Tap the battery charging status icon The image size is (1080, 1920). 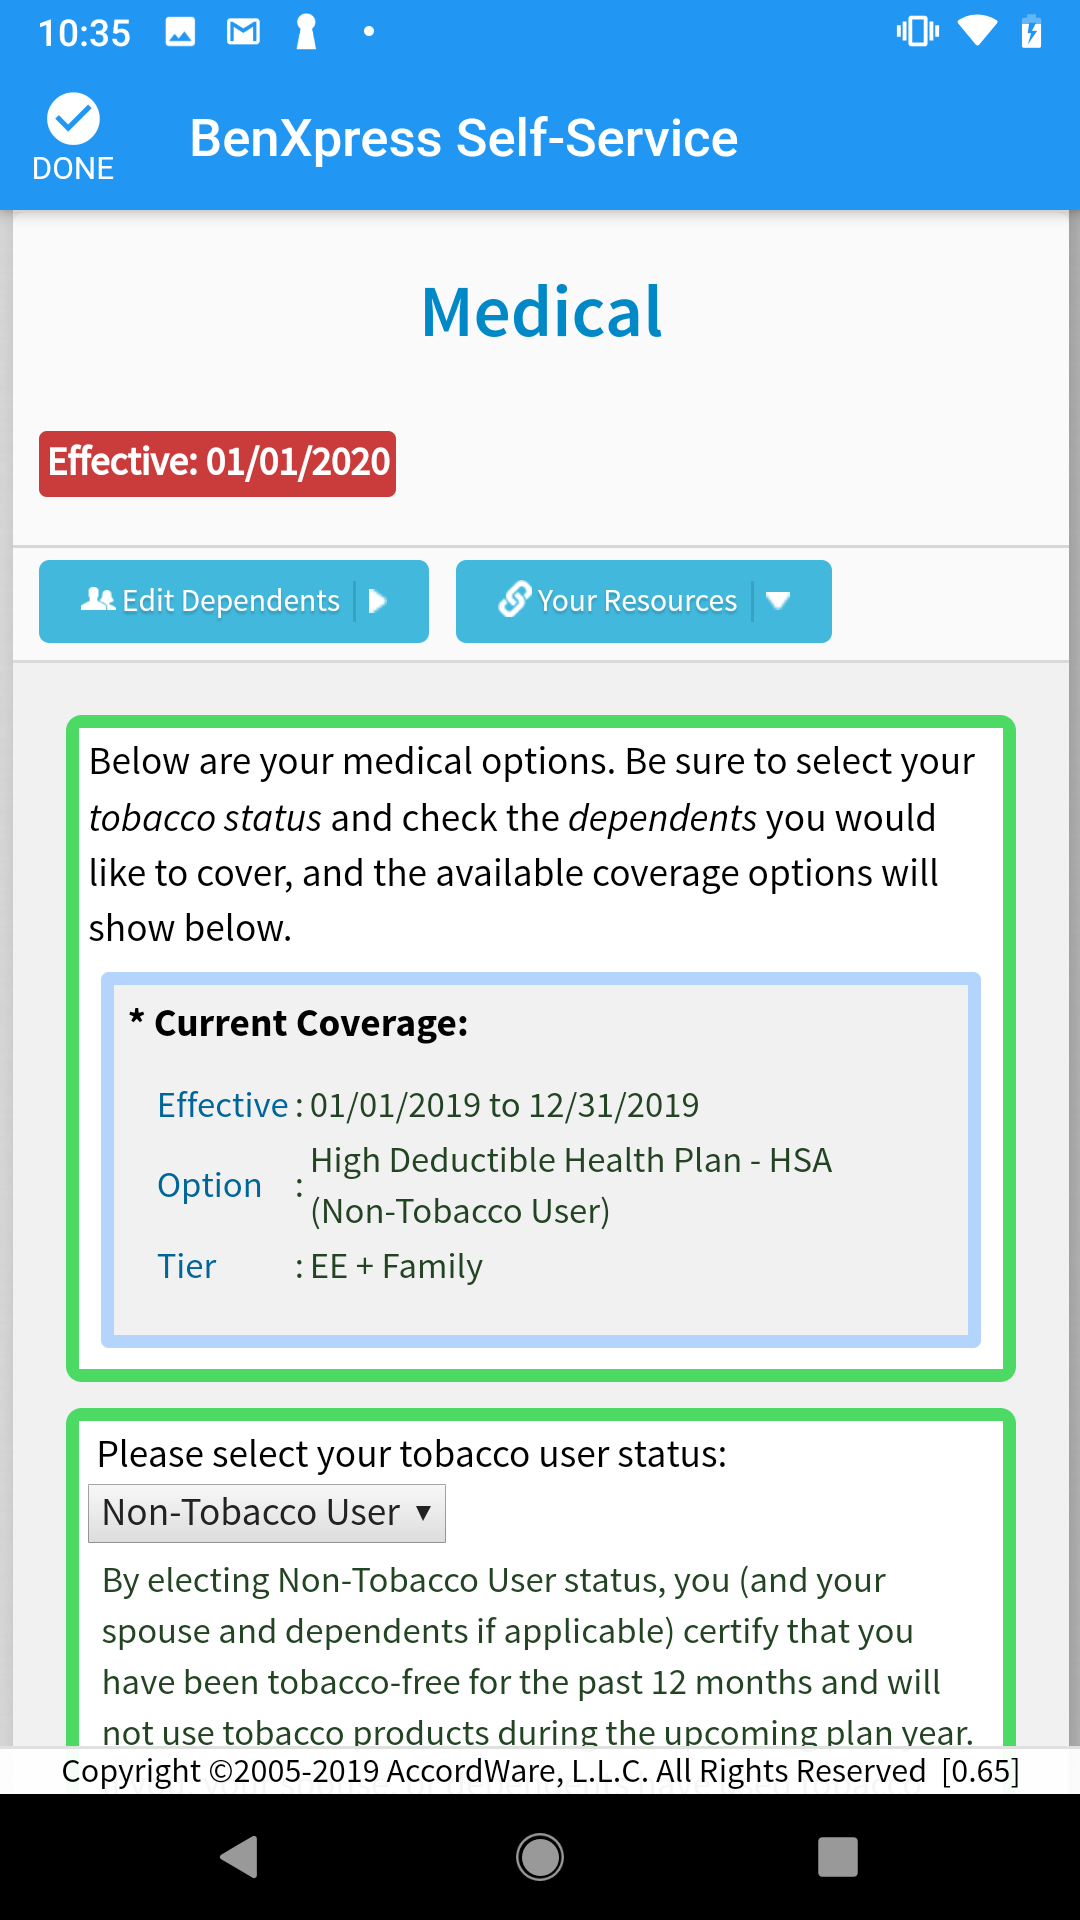coord(1031,31)
